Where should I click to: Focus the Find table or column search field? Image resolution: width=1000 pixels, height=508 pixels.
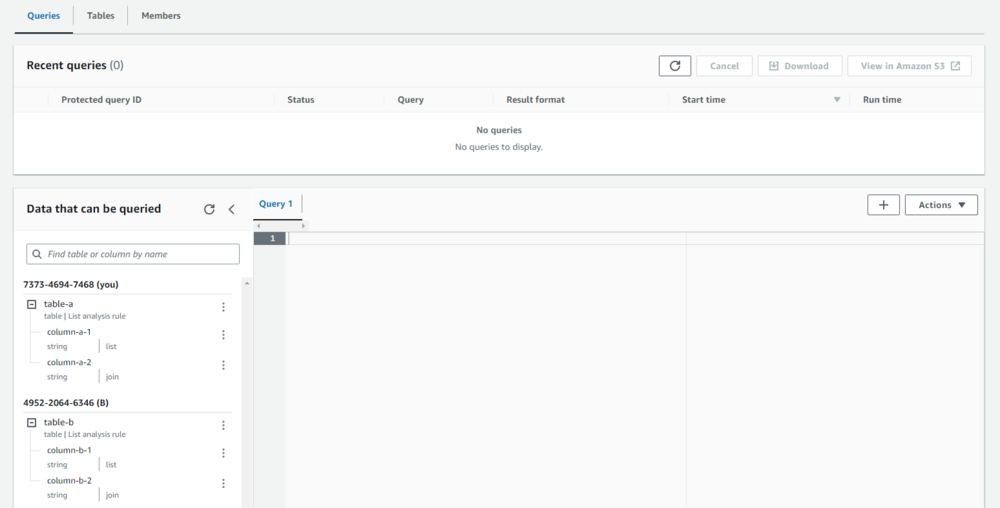click(x=133, y=254)
